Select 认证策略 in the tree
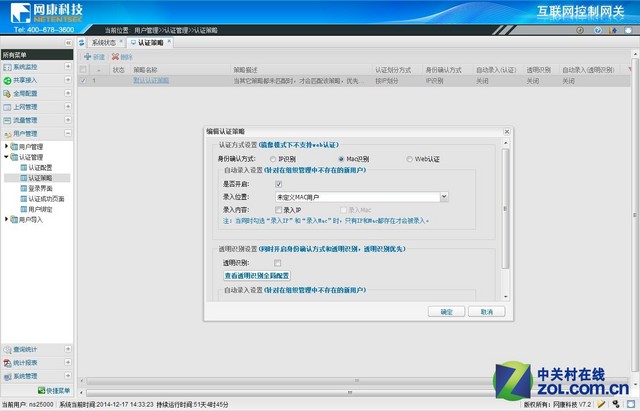 click(x=40, y=178)
